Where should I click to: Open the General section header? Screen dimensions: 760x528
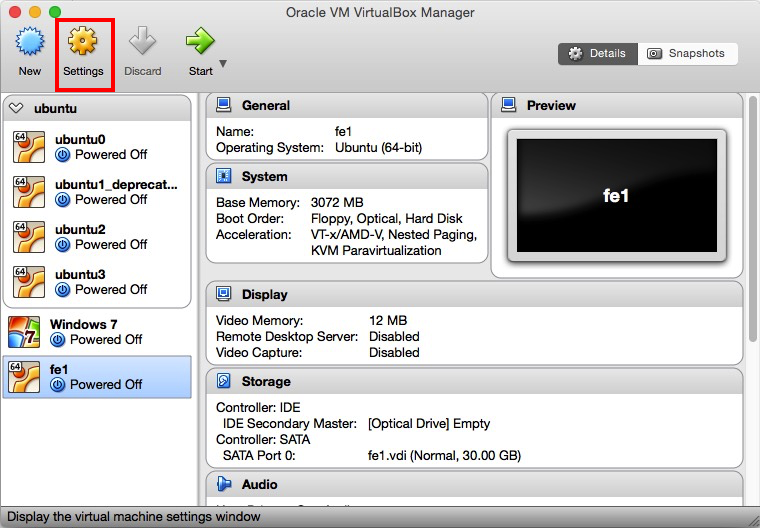266,105
